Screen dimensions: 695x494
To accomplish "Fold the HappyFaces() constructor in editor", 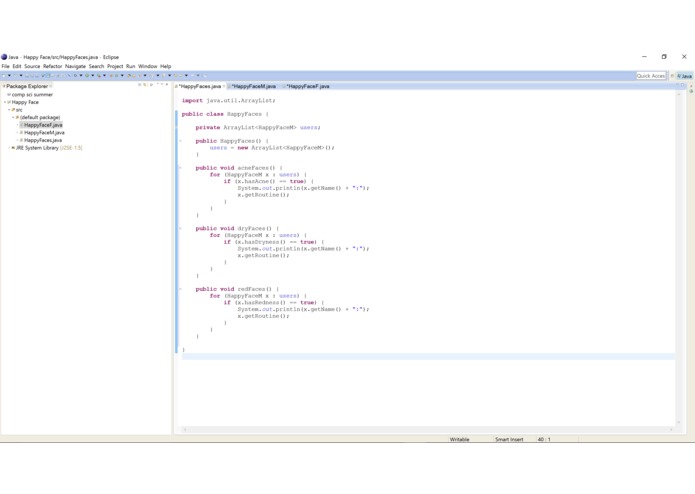I will point(180,141).
